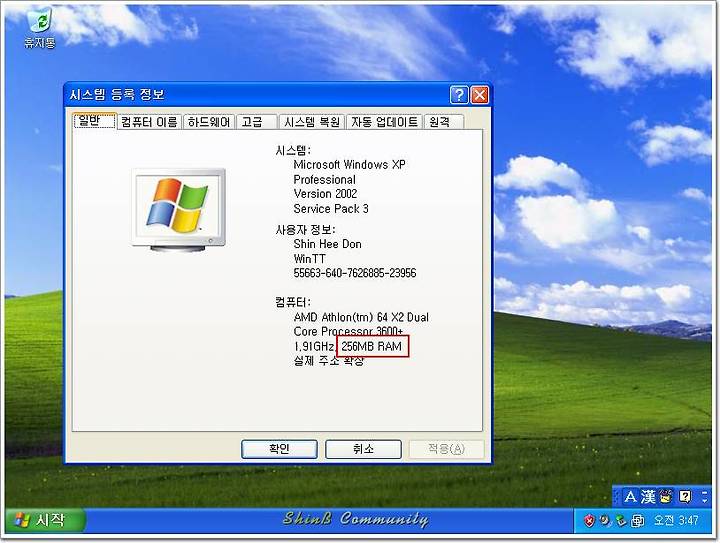
Task: Click the AMD Athlon(tm) 64 X2 Dual text
Action: click(361, 317)
